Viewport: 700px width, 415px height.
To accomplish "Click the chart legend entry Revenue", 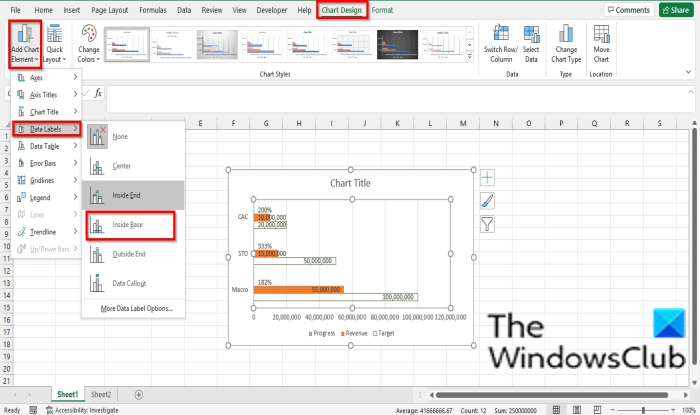I will (x=354, y=333).
